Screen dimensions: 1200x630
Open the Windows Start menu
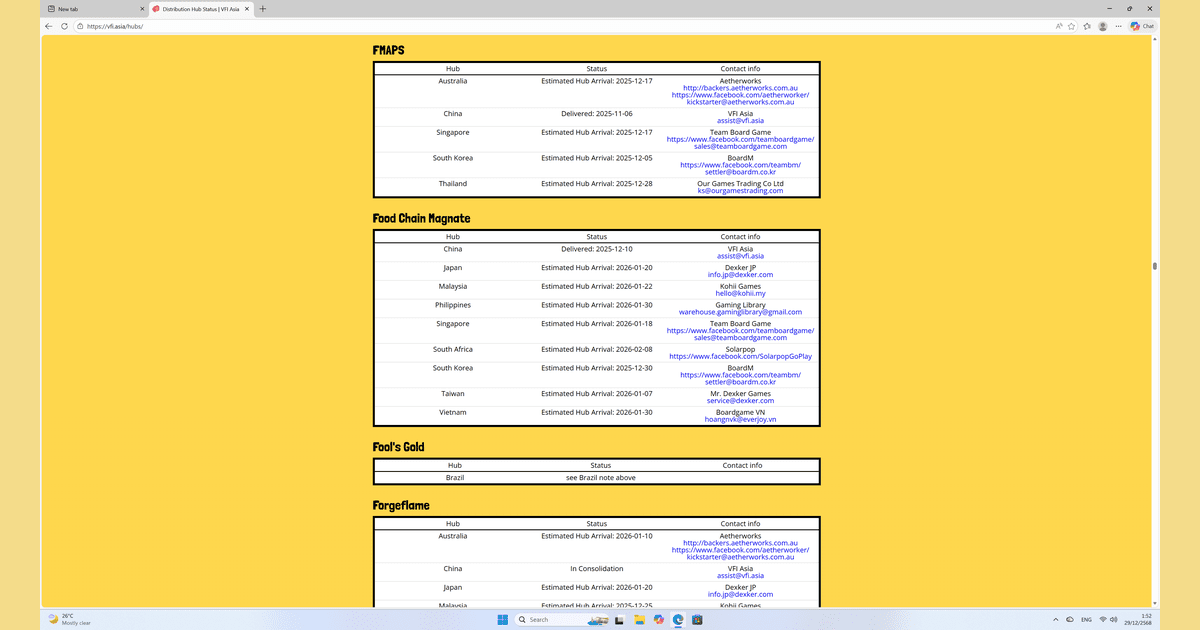502,620
